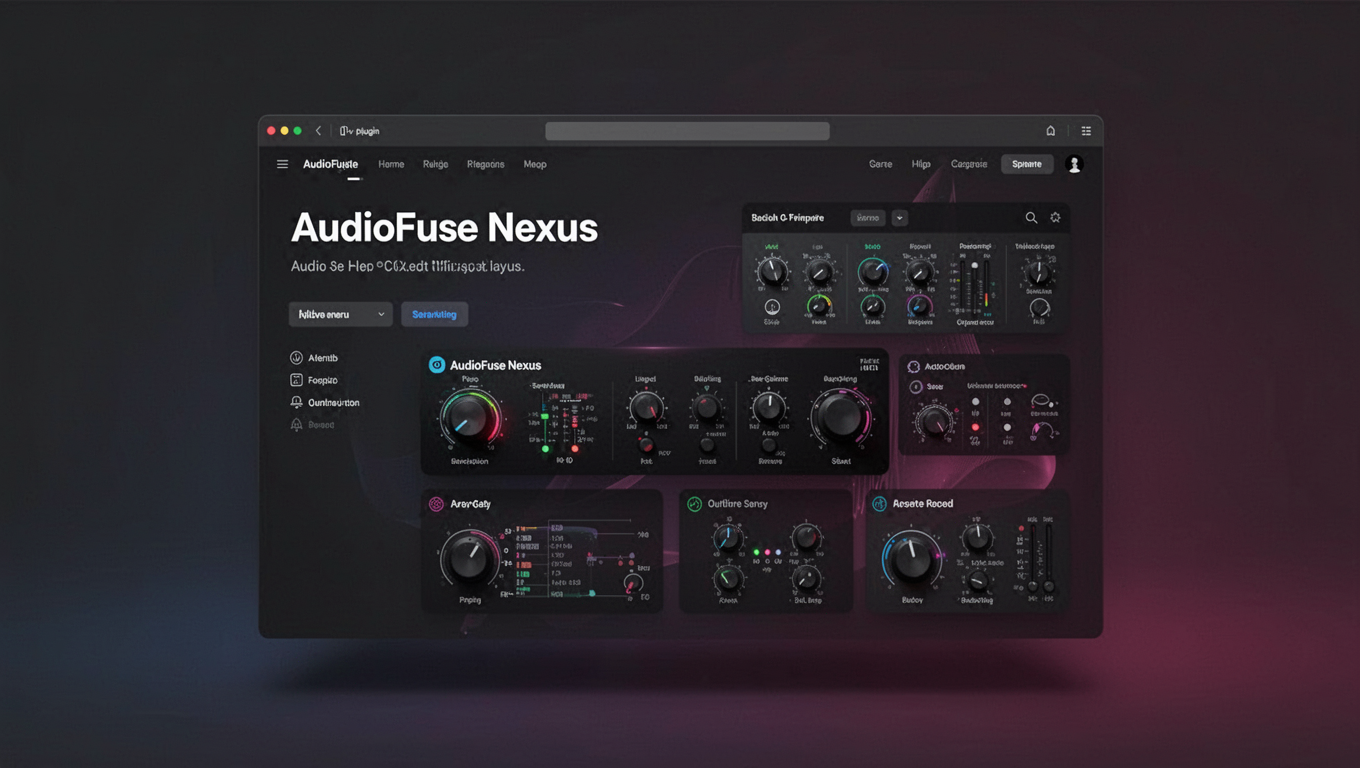
Task: Click the Alemtib sidebar icon
Action: tap(296, 357)
